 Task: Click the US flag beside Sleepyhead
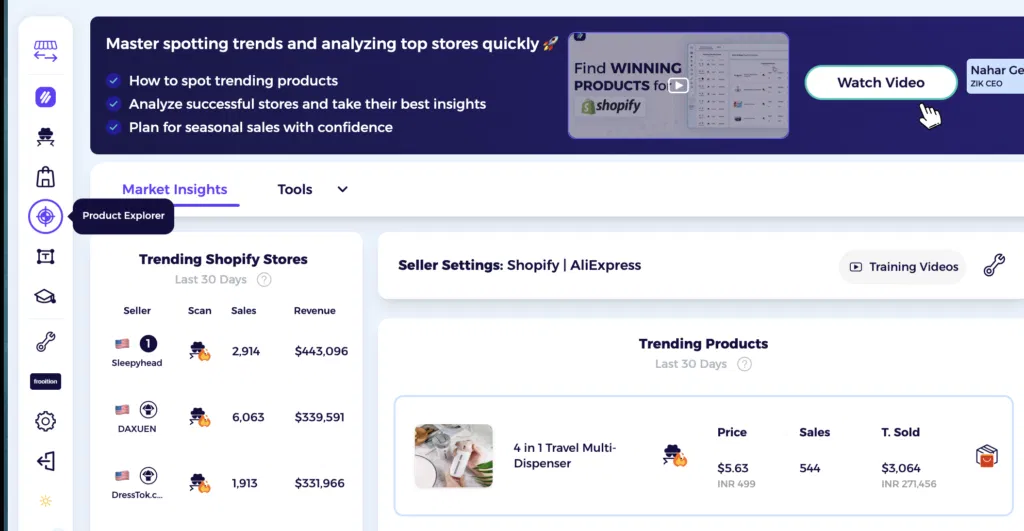[122, 344]
